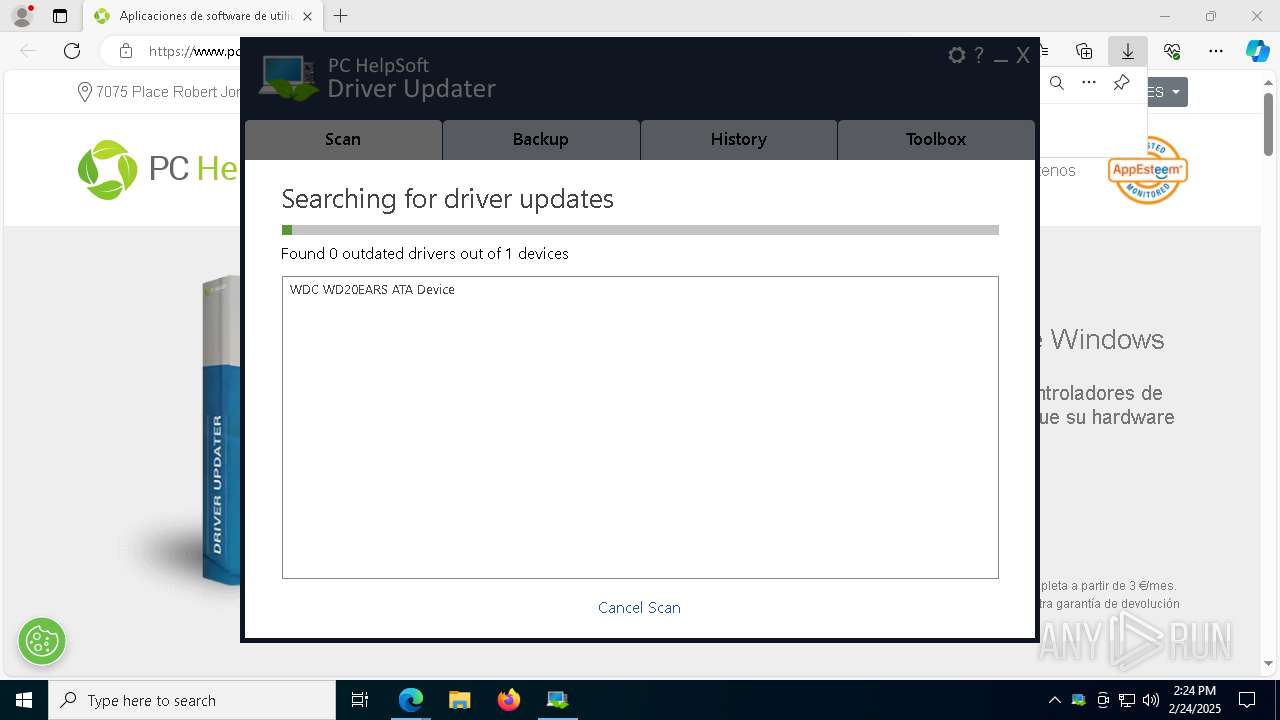Image resolution: width=1280 pixels, height=720 pixels.
Task: Open Firefox from taskbar
Action: click(x=509, y=700)
